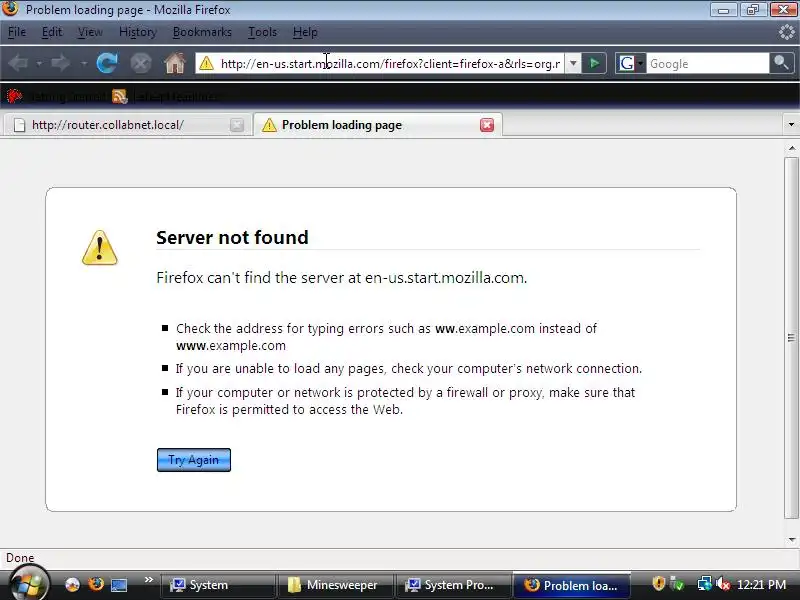Click the network connection tray icon
The height and width of the screenshot is (600, 800).
pos(704,584)
